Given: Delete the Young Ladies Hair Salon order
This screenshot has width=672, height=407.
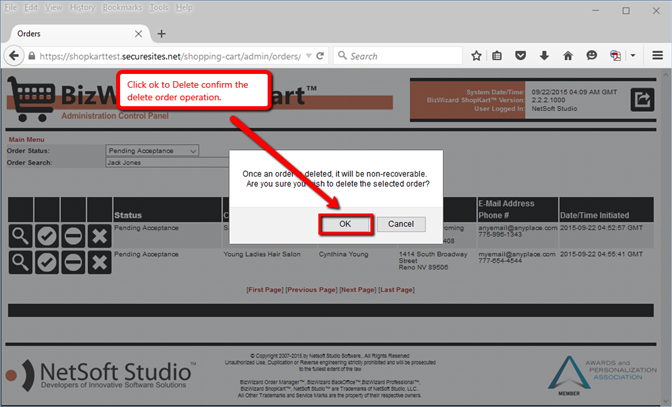Looking at the screenshot, I should 99,262.
